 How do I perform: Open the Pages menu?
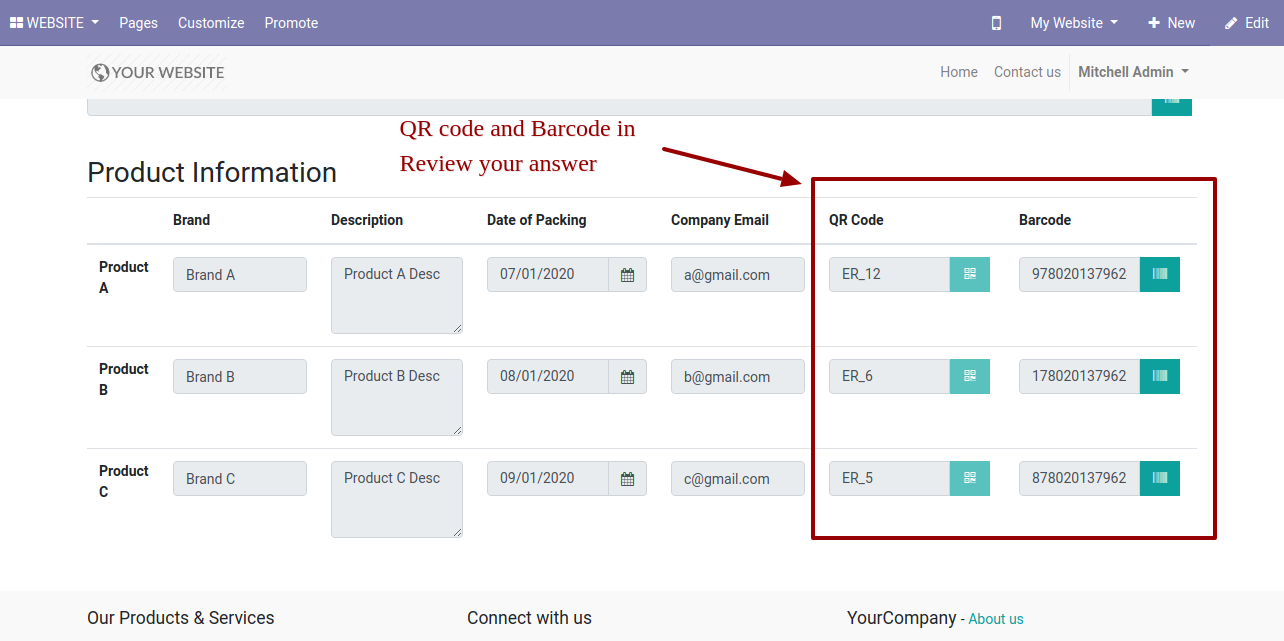138,23
